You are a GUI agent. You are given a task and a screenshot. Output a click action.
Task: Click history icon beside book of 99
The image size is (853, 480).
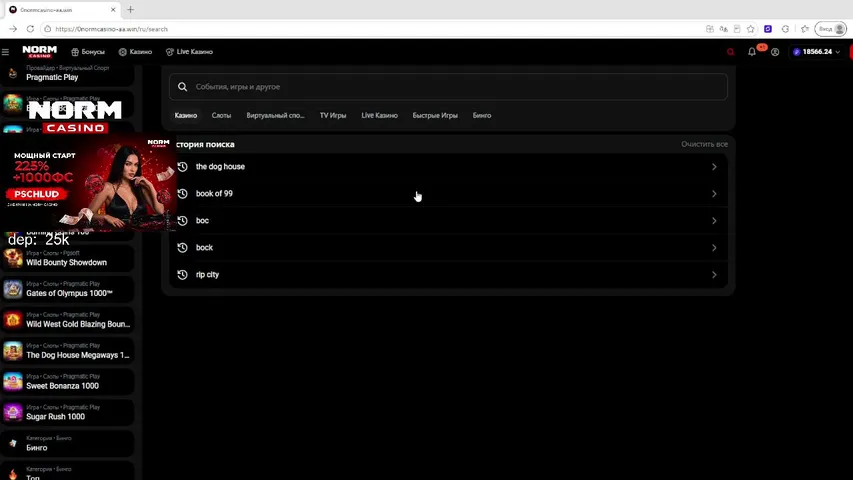183,194
